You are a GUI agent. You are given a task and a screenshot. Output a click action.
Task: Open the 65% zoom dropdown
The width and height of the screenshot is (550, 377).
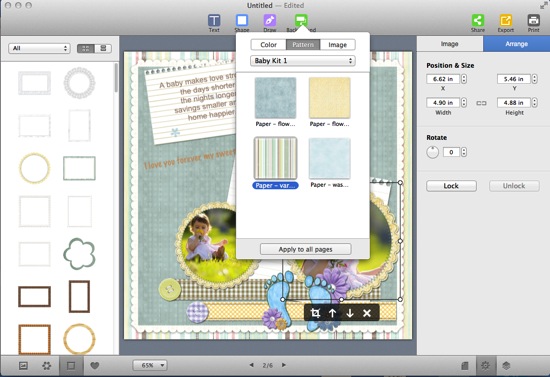click(x=150, y=365)
